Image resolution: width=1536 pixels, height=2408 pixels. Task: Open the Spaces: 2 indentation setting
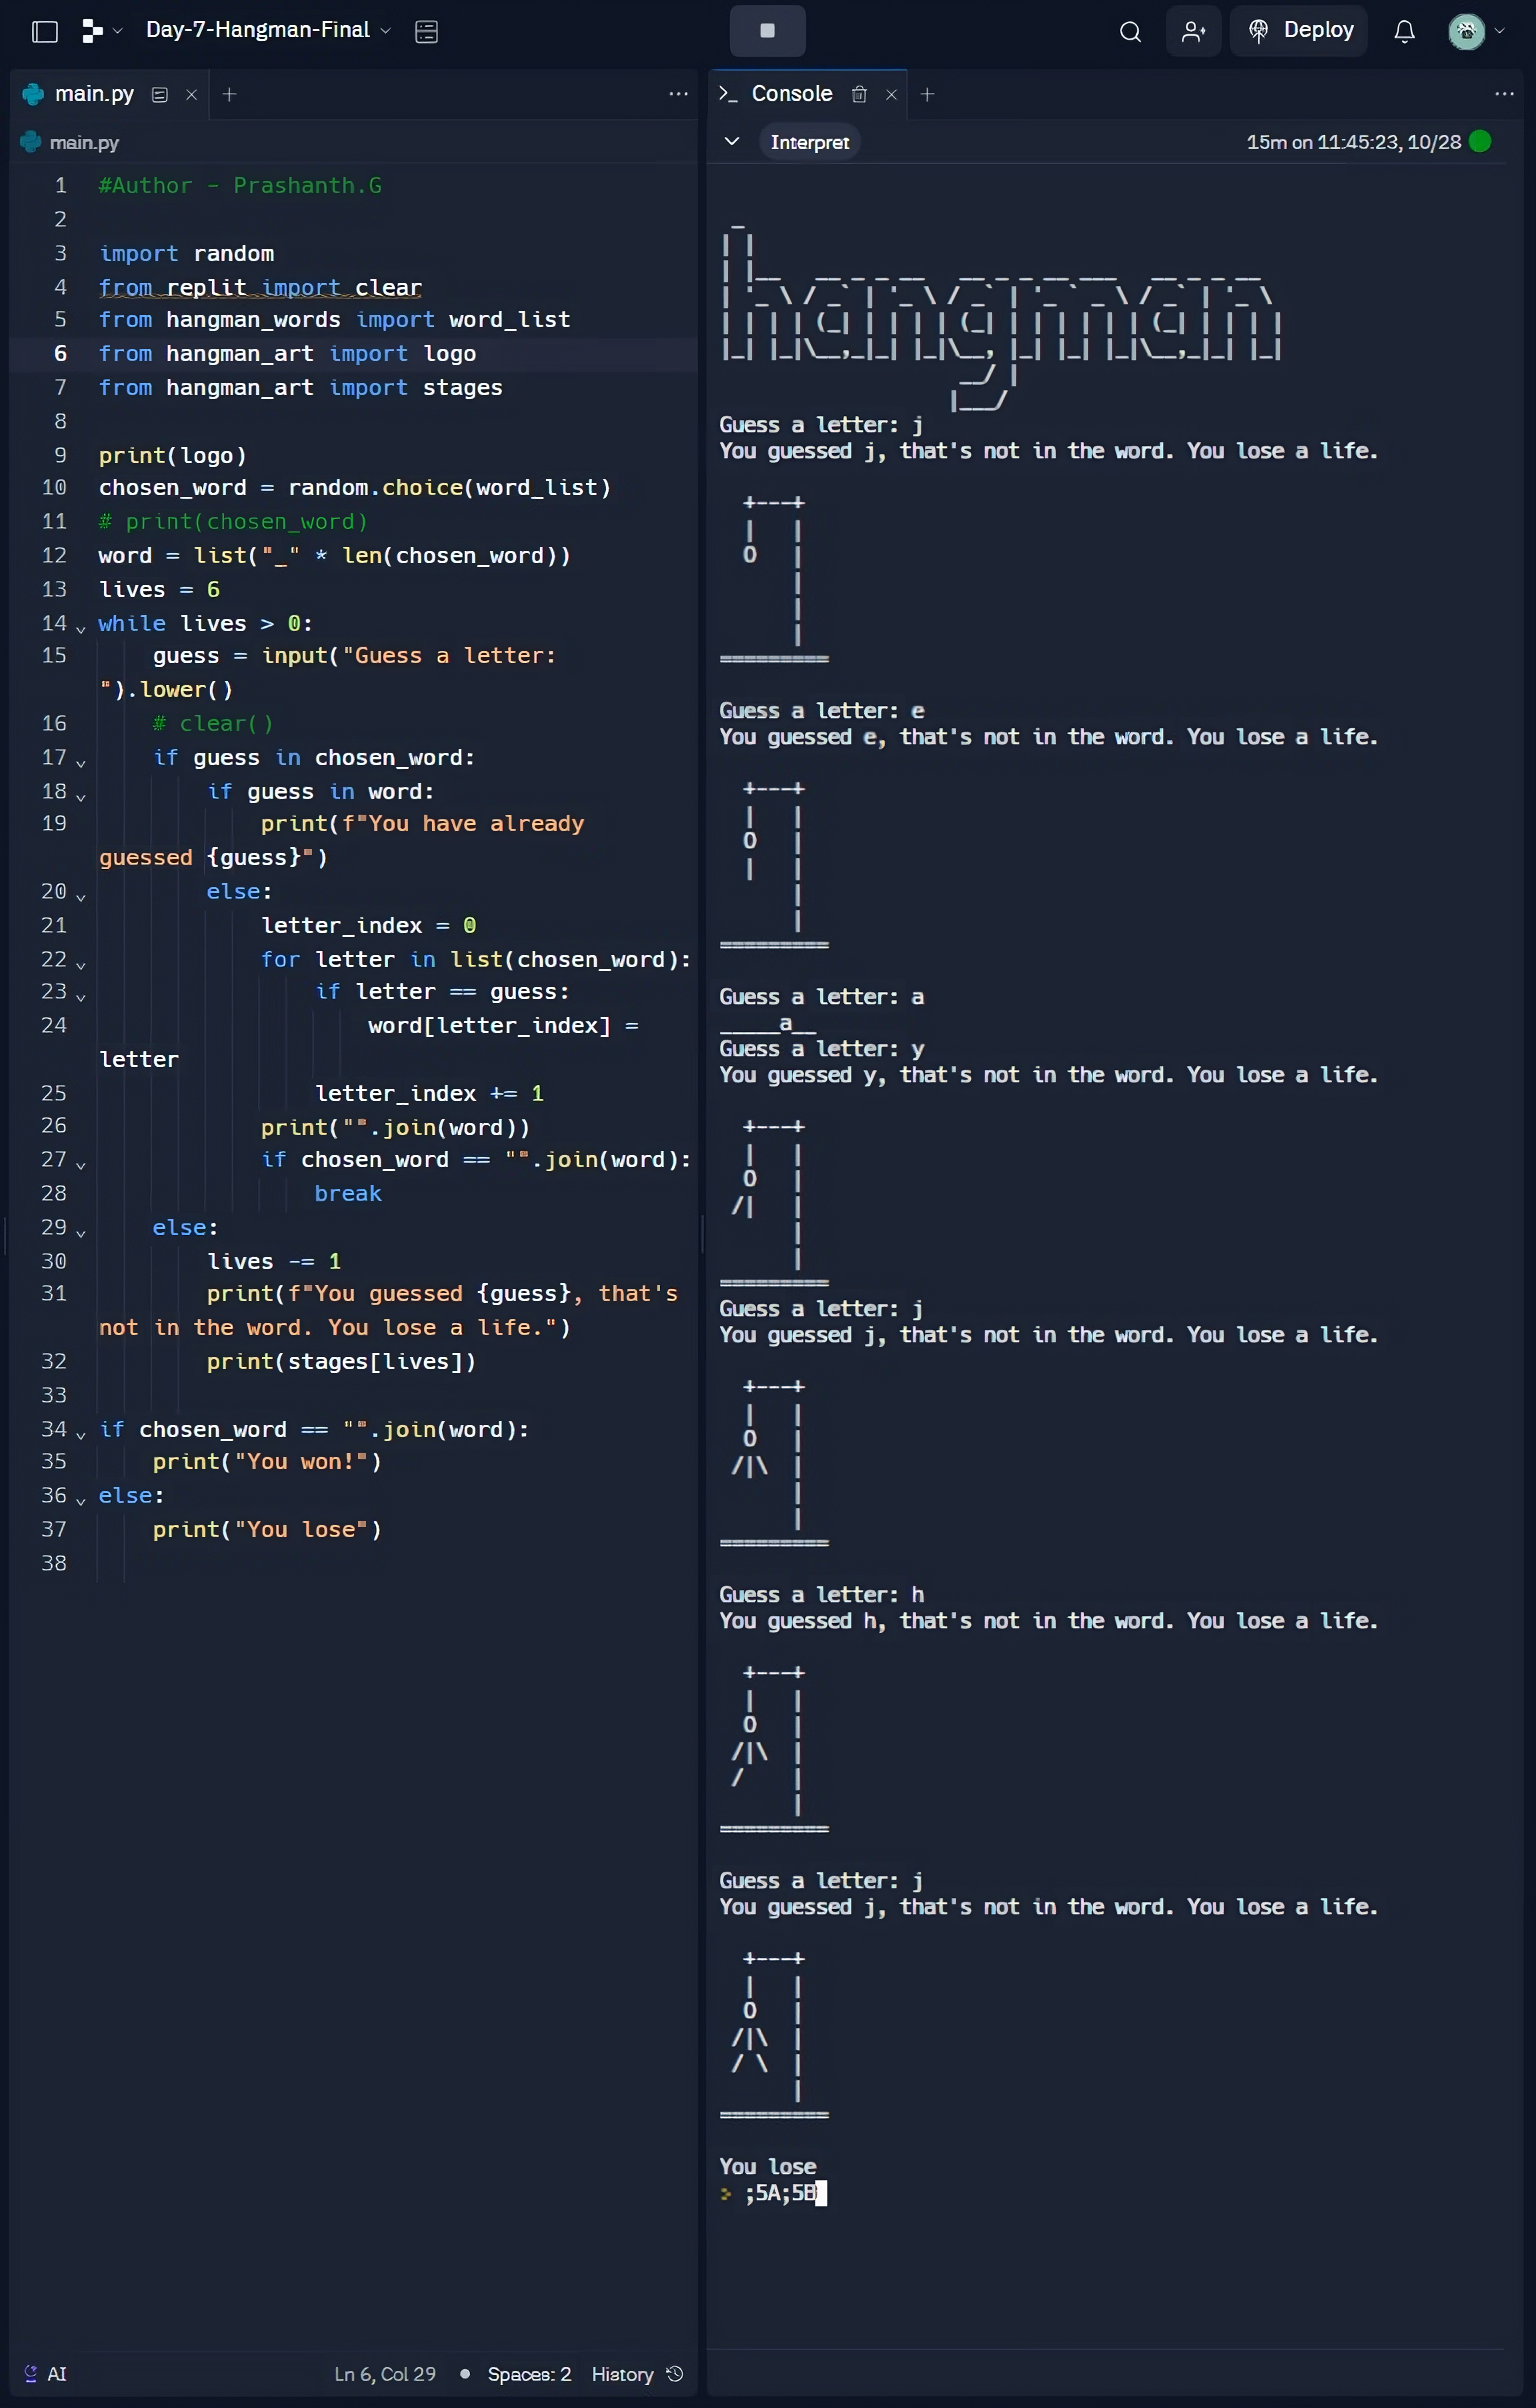tap(528, 2373)
